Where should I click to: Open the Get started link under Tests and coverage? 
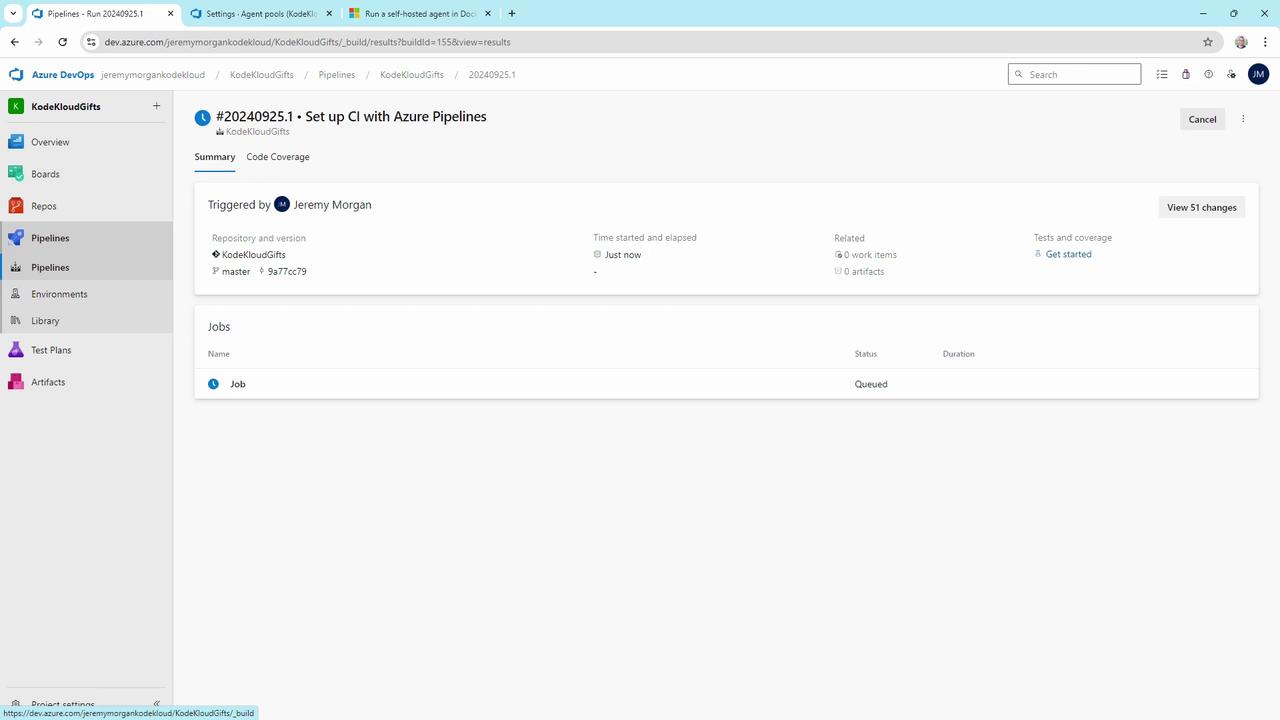(x=1068, y=254)
